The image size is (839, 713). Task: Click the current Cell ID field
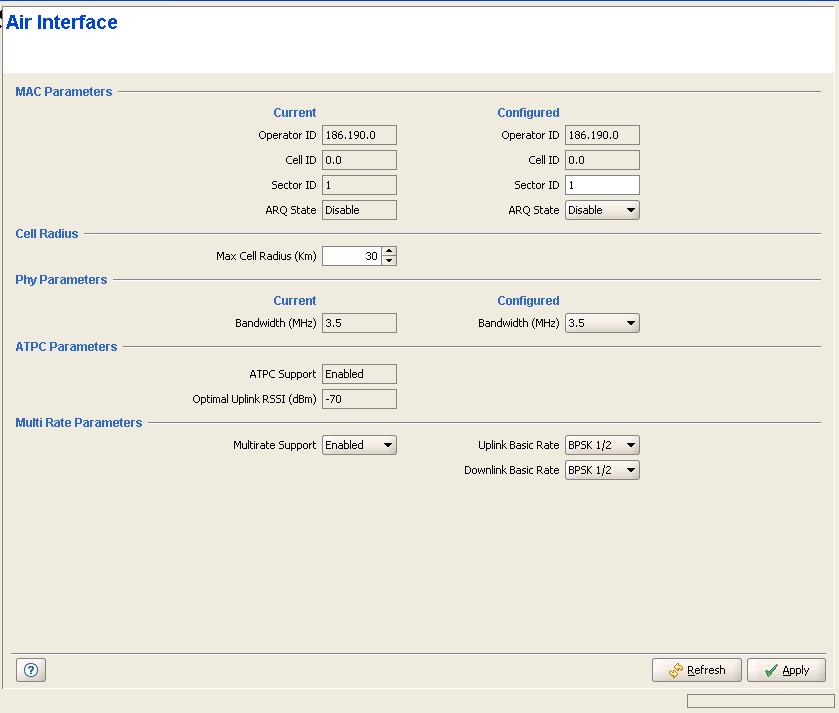tap(359, 160)
